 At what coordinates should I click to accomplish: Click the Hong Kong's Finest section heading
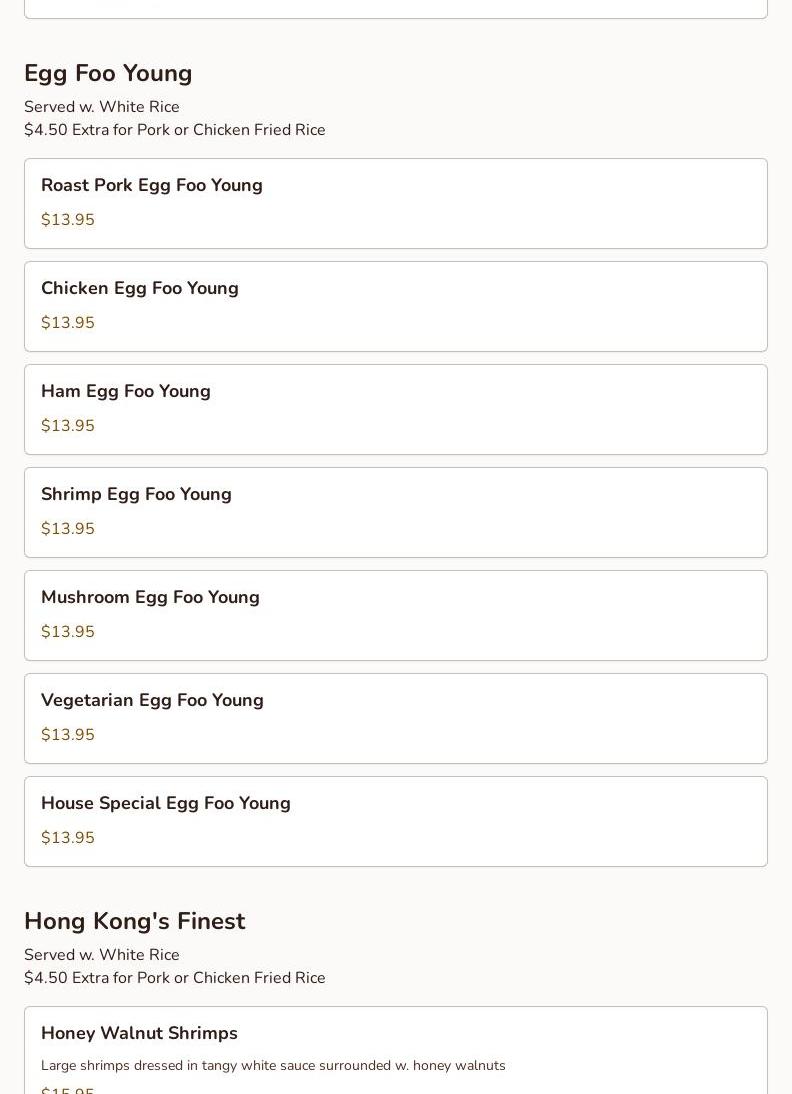pyautogui.click(x=134, y=922)
